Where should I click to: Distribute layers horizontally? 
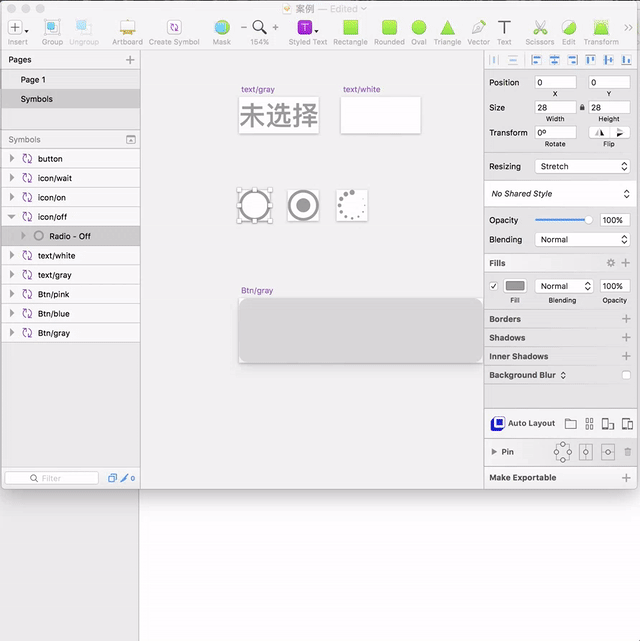point(494,60)
